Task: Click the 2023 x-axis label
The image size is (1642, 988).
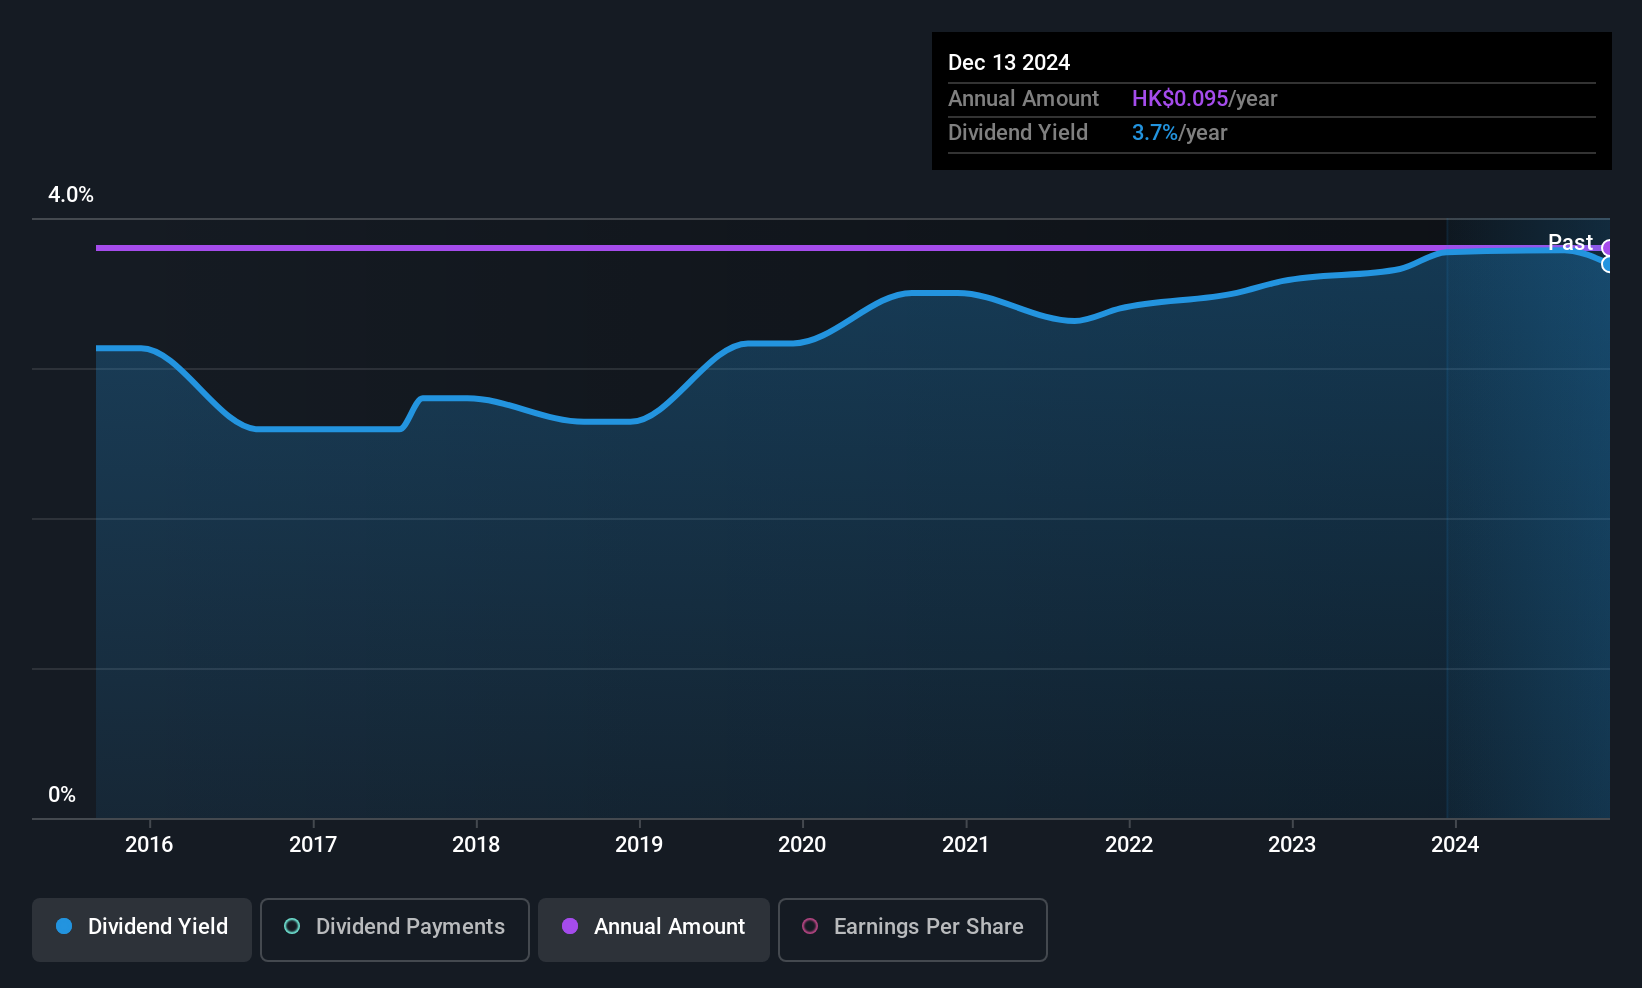Action: pyautogui.click(x=1292, y=844)
